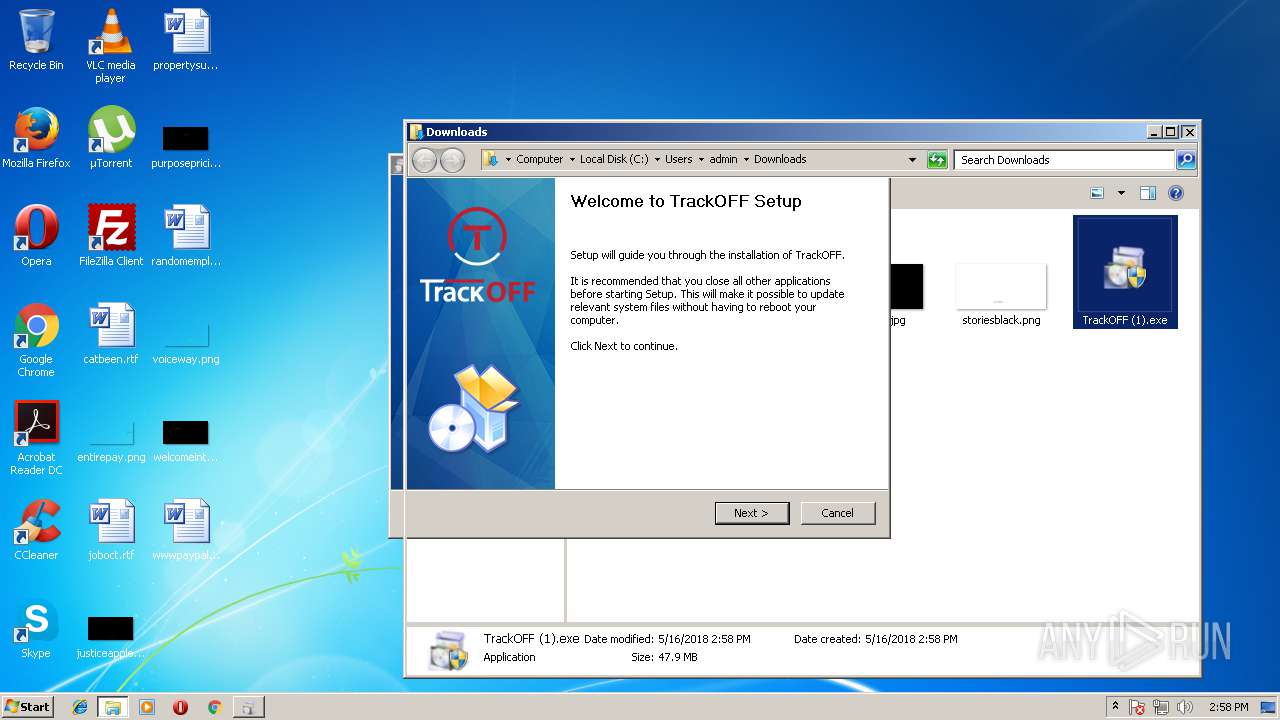Select Downloads breadcrumb in path

pos(780,159)
